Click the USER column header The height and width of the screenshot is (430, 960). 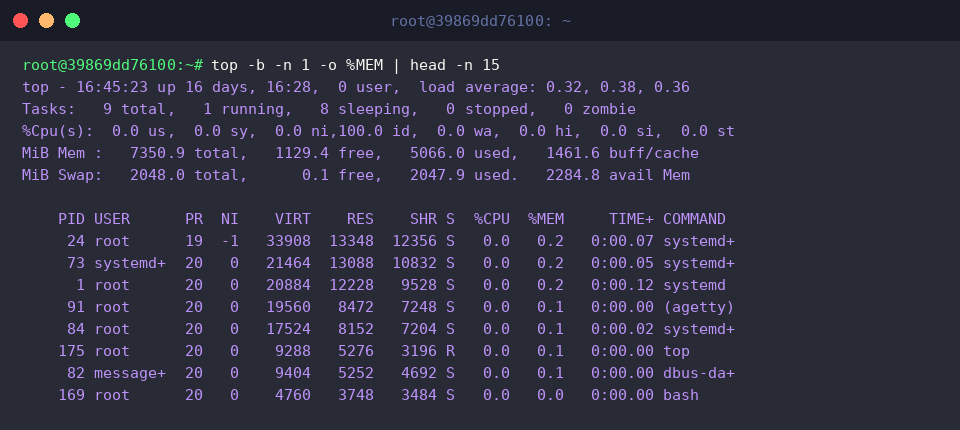pyautogui.click(x=111, y=219)
